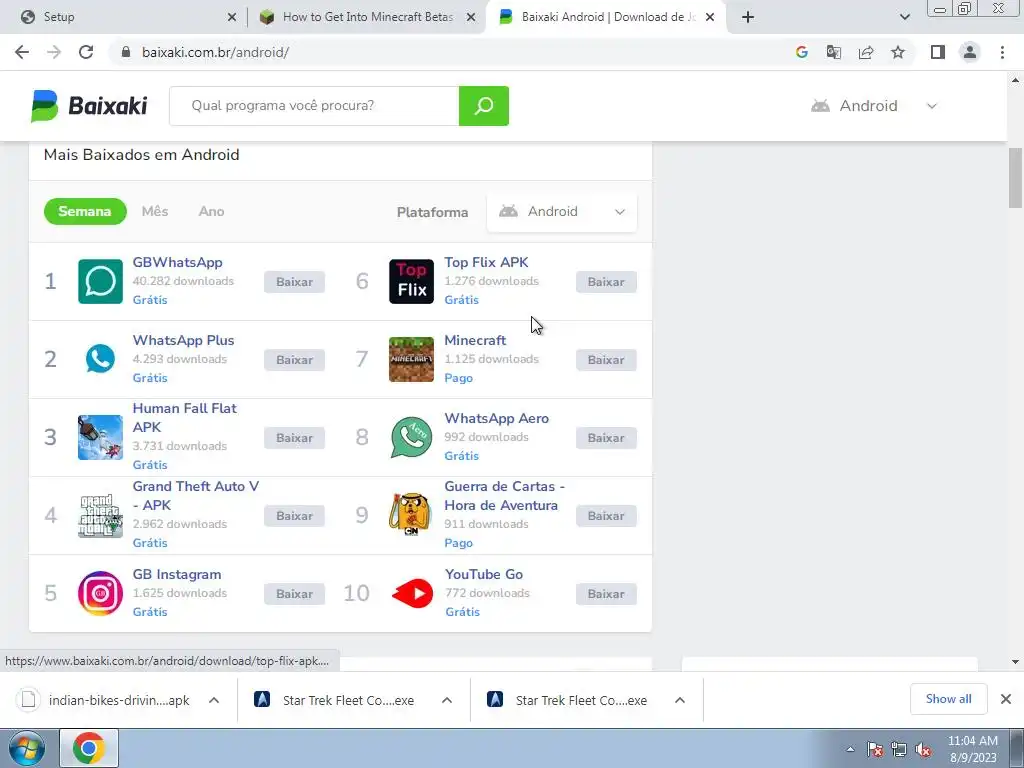Close the Minecraft Betas tab

click(x=471, y=17)
